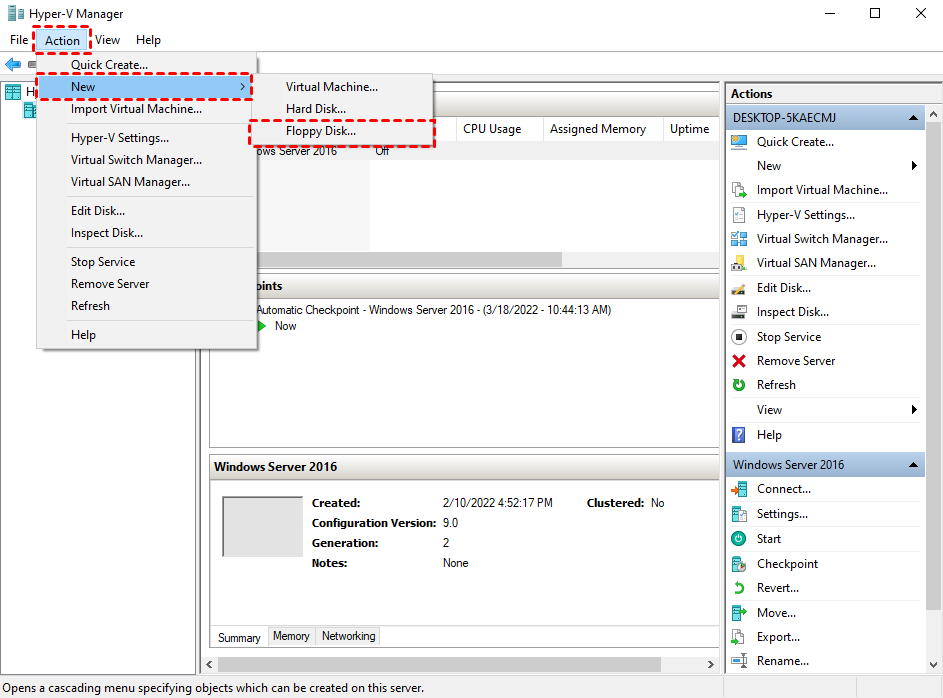Open the View menu
Viewport: 943px width, 698px height.
[107, 40]
